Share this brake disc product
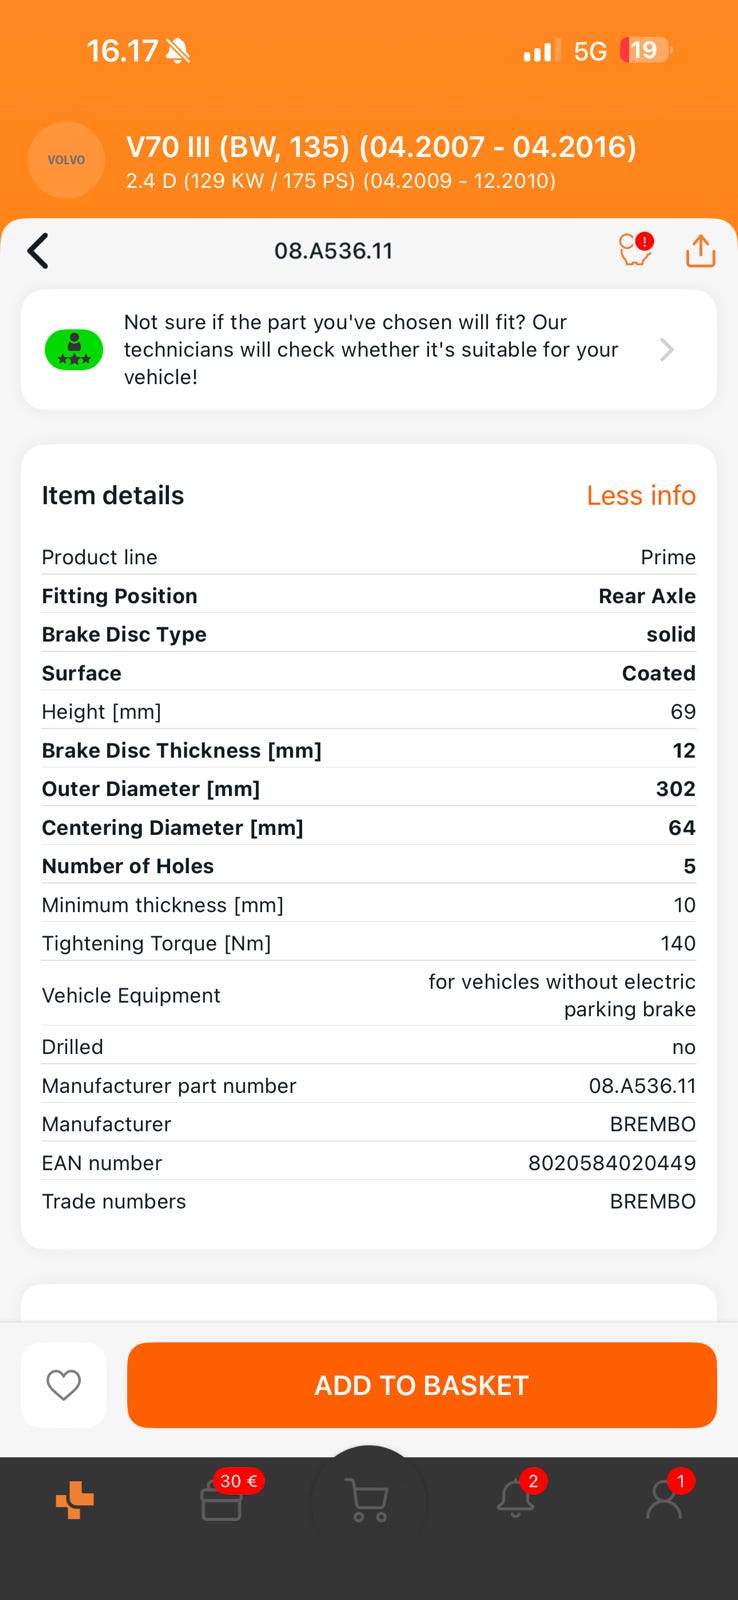The image size is (738, 1600). pyautogui.click(x=700, y=251)
